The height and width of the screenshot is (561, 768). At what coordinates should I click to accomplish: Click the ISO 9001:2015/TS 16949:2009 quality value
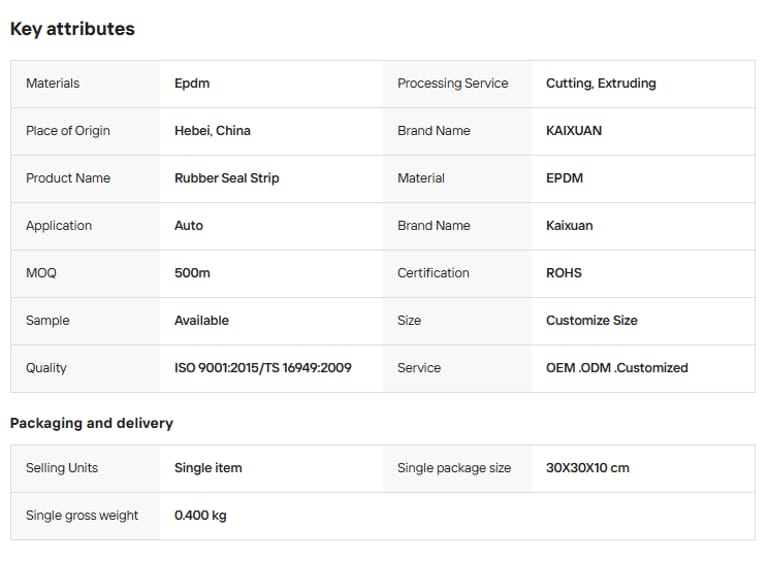click(263, 368)
